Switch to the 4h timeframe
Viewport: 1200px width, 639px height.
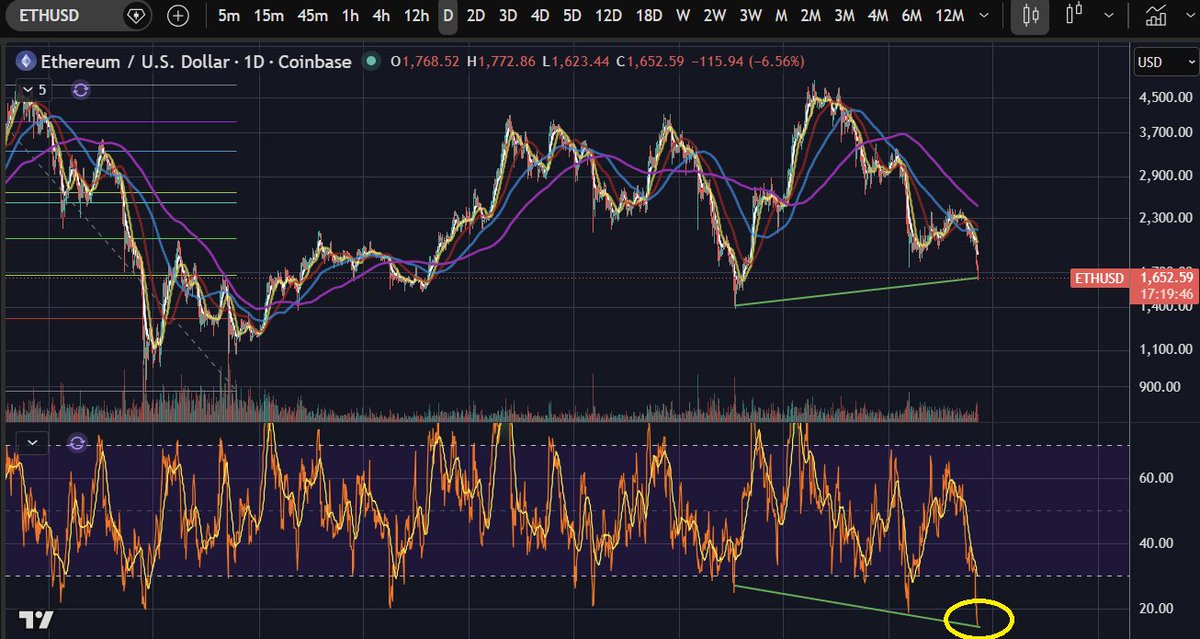(381, 16)
